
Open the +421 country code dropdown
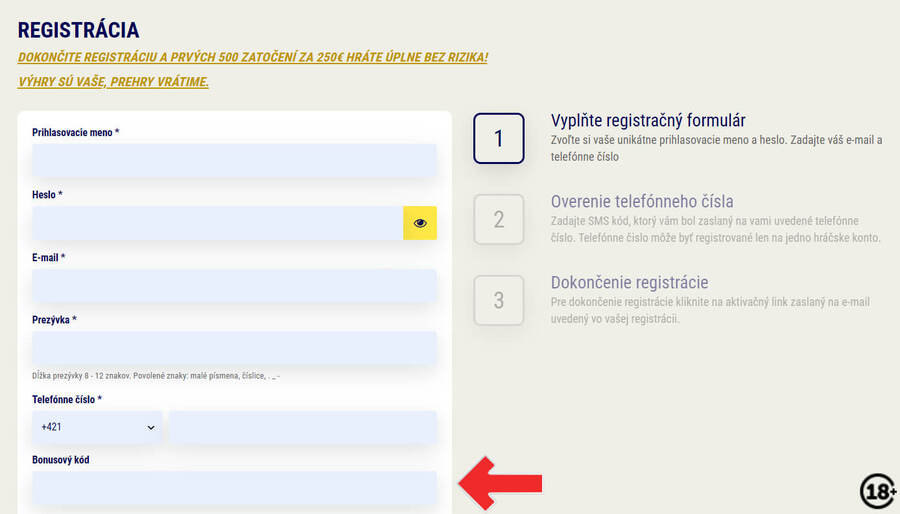[x=97, y=427]
